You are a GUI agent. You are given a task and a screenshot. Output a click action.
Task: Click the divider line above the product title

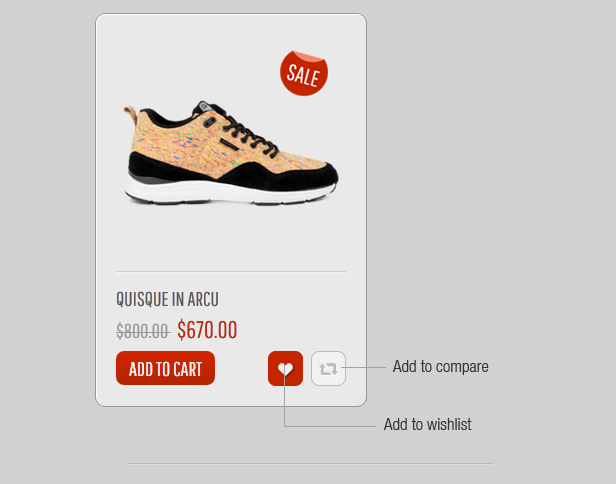(231, 271)
